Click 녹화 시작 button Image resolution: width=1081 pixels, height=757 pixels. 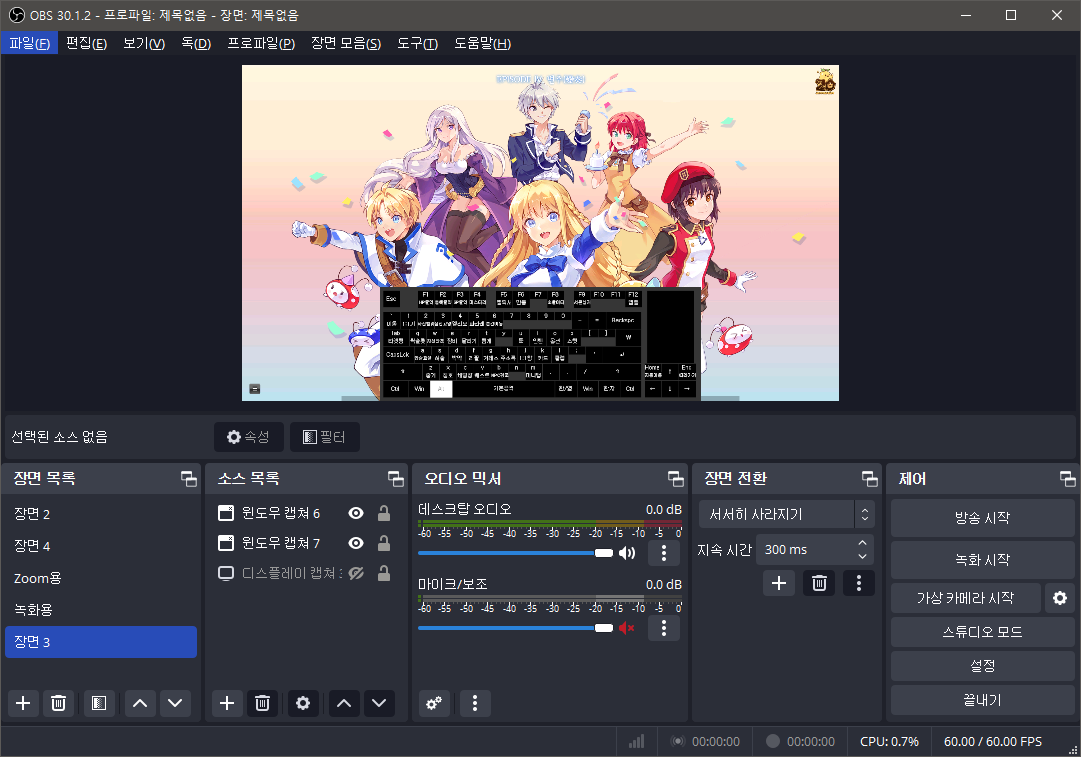982,560
